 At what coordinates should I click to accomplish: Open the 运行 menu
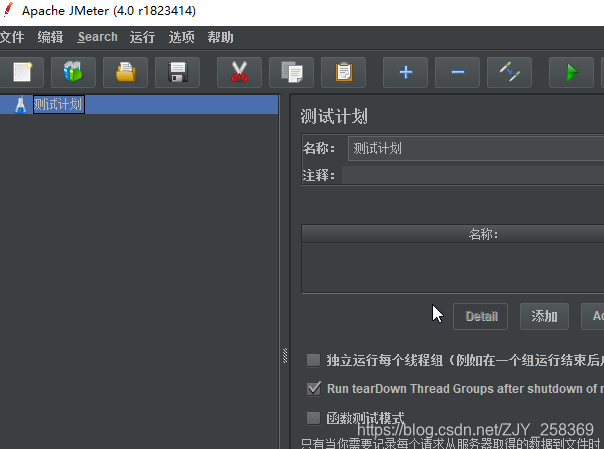coord(143,37)
